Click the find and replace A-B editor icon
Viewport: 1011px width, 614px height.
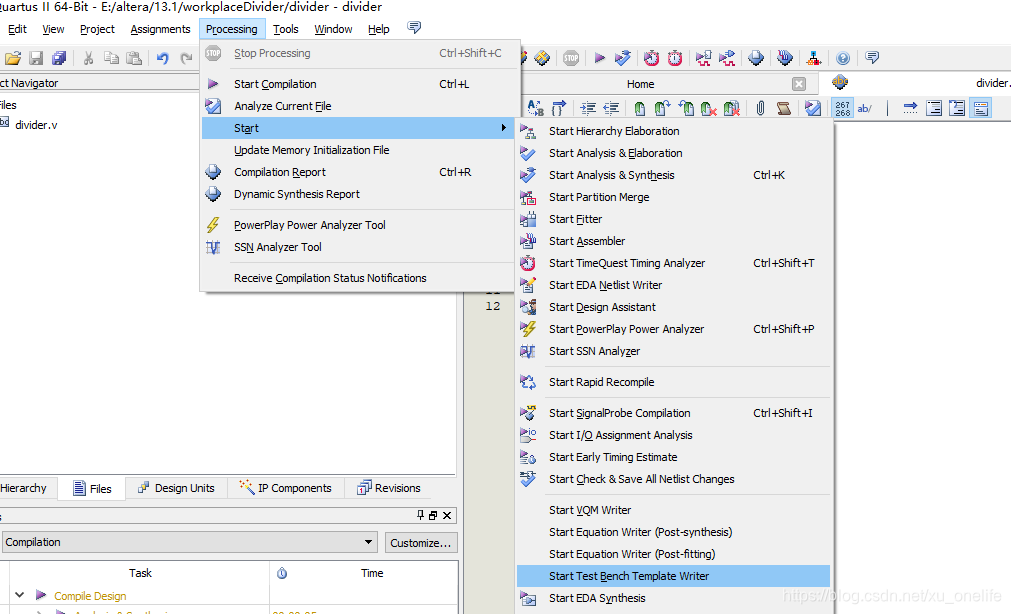click(535, 108)
